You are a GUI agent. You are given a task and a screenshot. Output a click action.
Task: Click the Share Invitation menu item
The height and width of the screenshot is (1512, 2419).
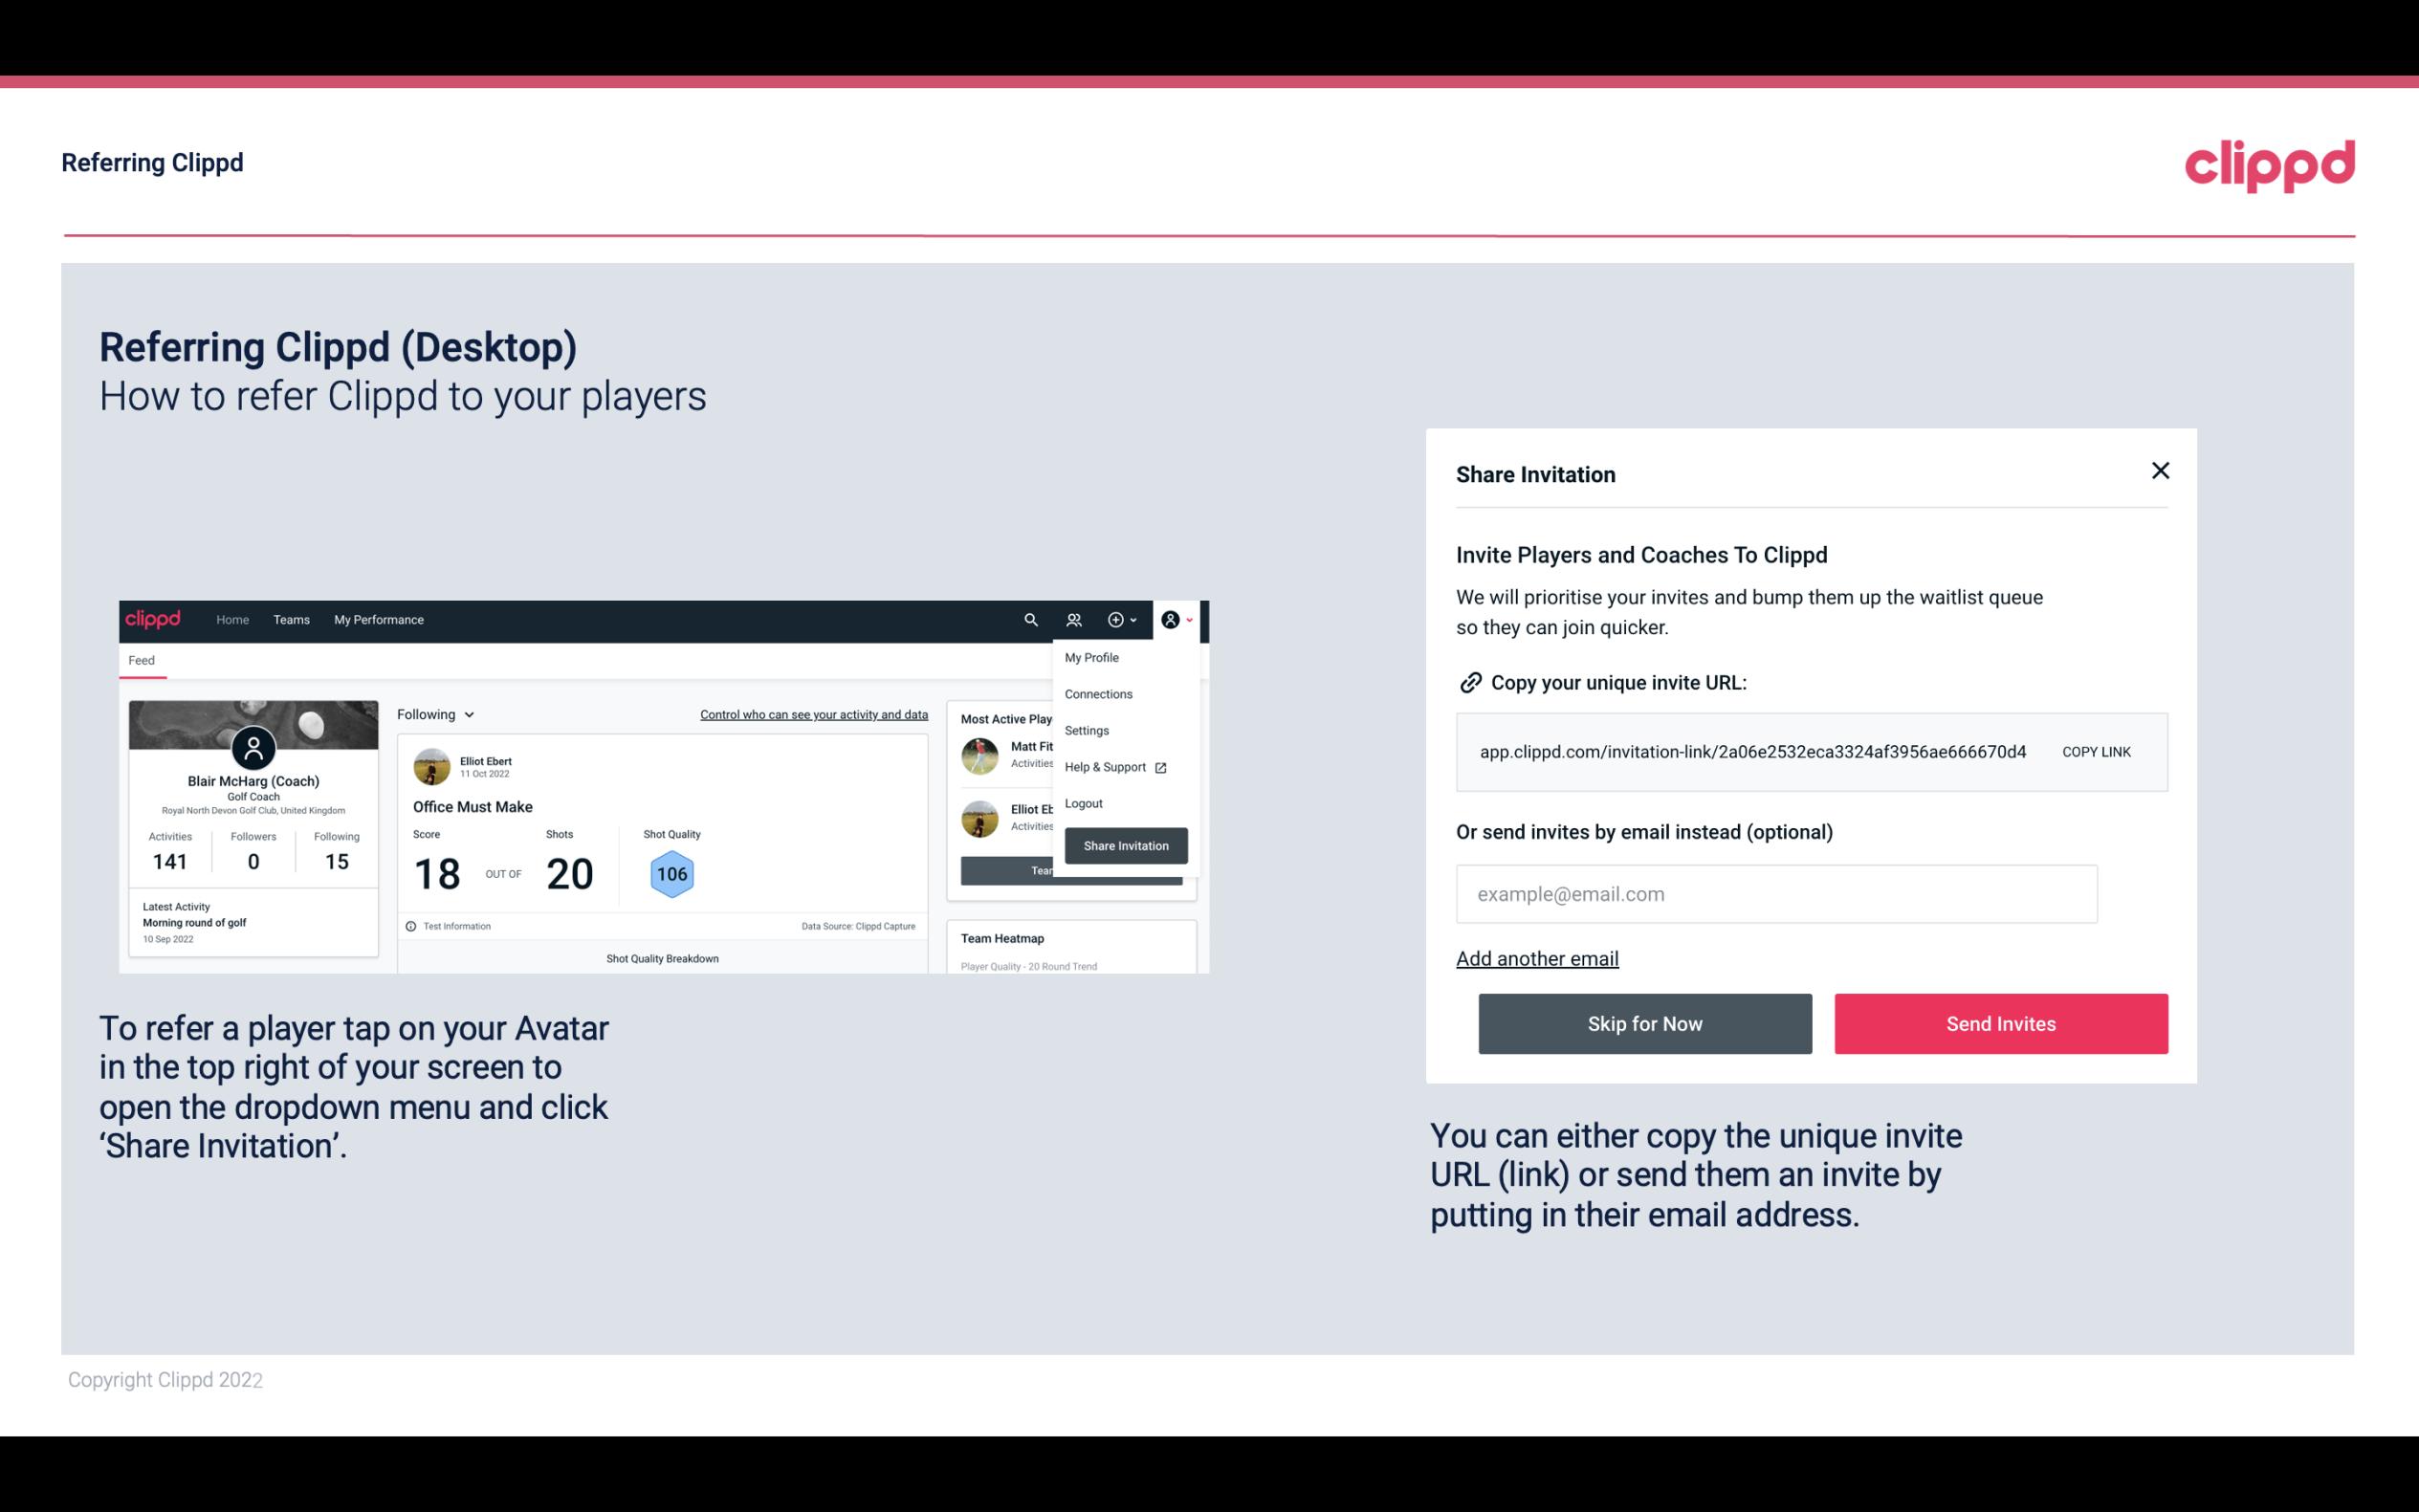point(1125,846)
